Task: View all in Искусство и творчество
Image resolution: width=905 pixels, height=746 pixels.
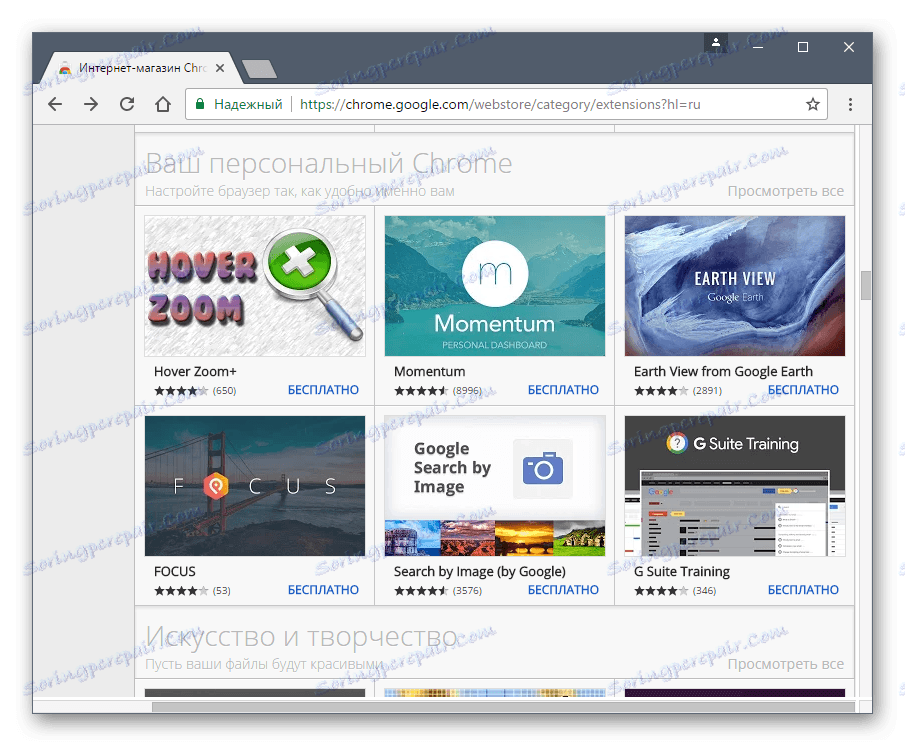Action: click(x=786, y=664)
